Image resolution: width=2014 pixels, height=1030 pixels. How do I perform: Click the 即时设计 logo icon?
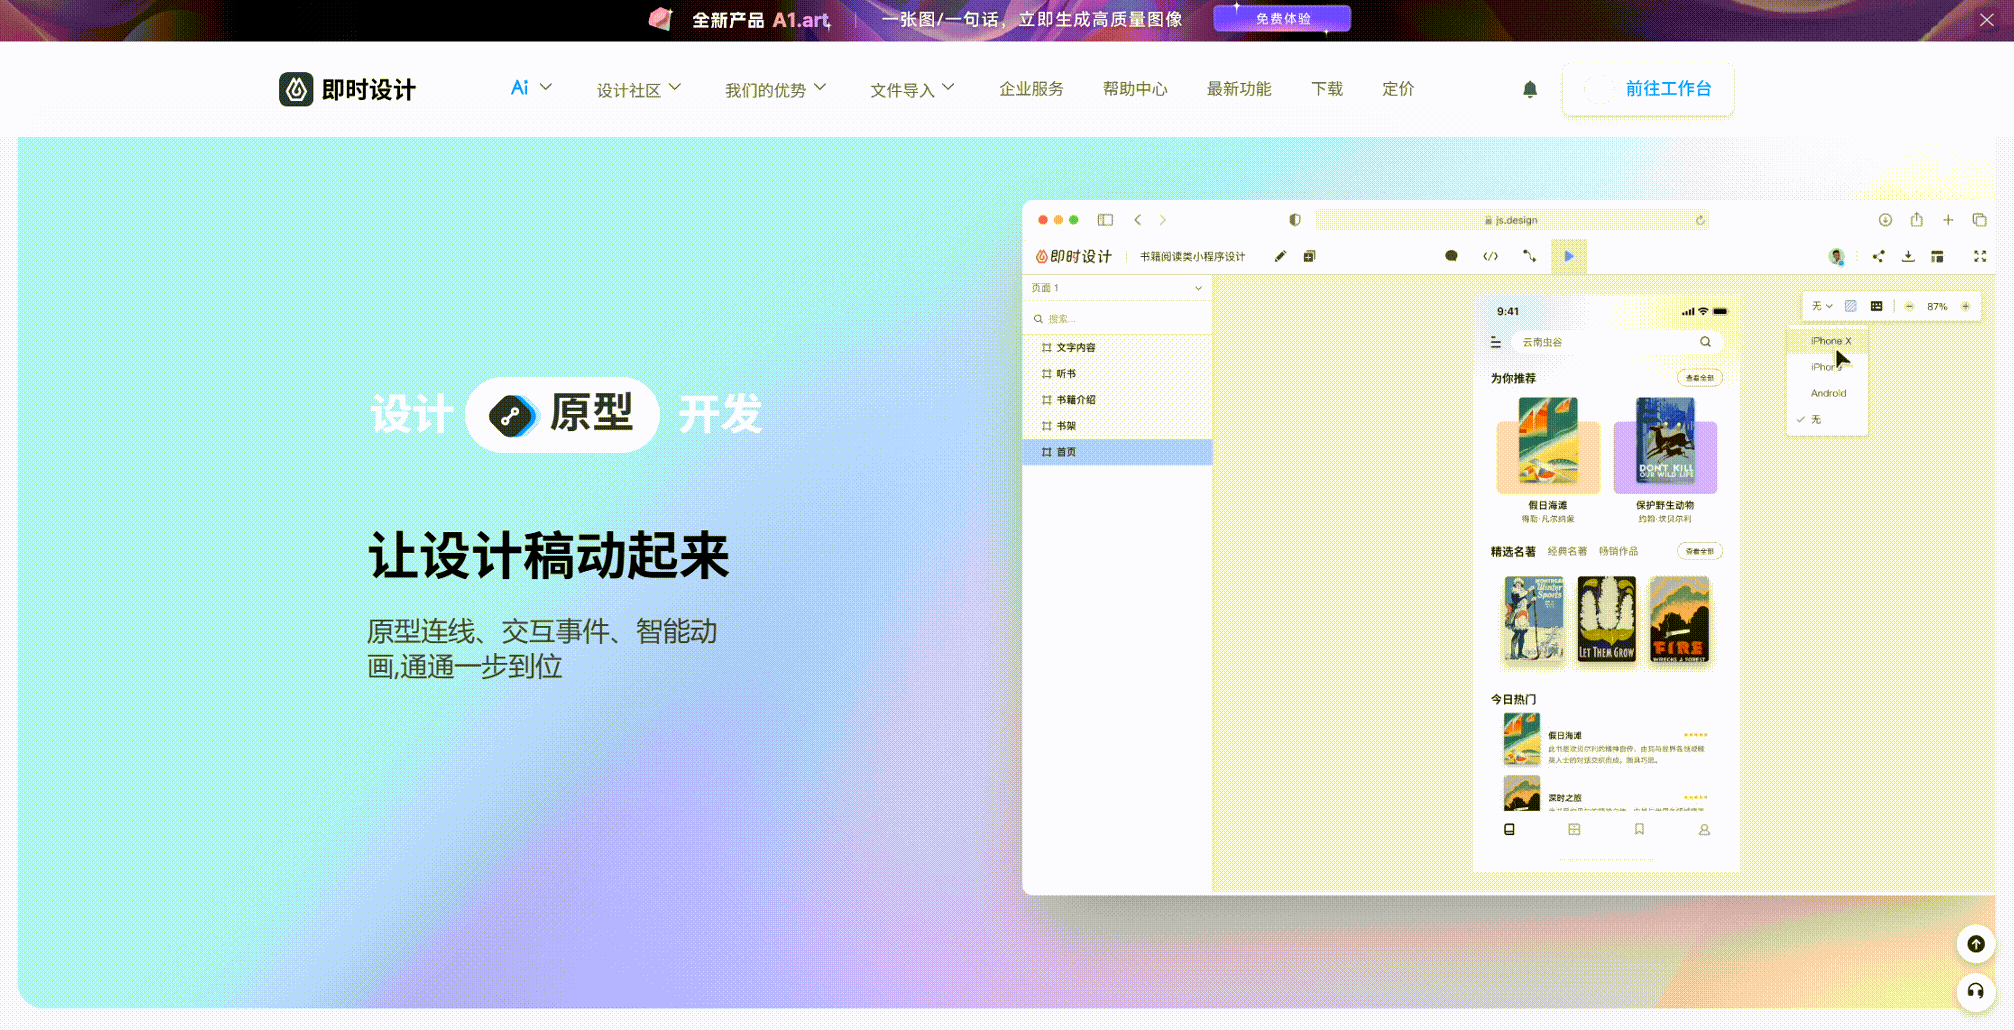coord(296,90)
